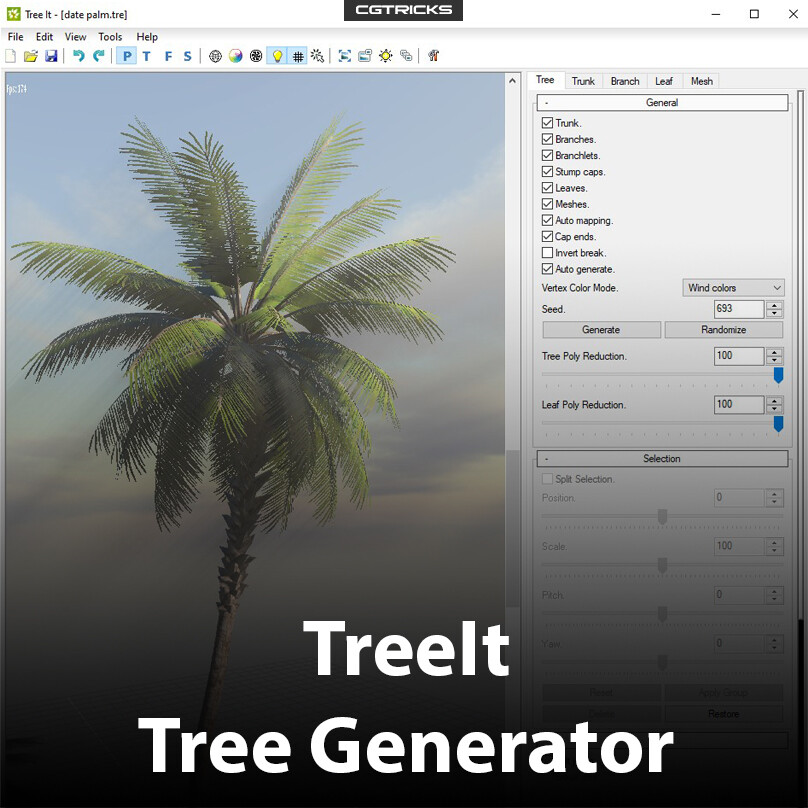The image size is (808, 808).
Task: Open a saved tree file
Action: click(x=31, y=56)
